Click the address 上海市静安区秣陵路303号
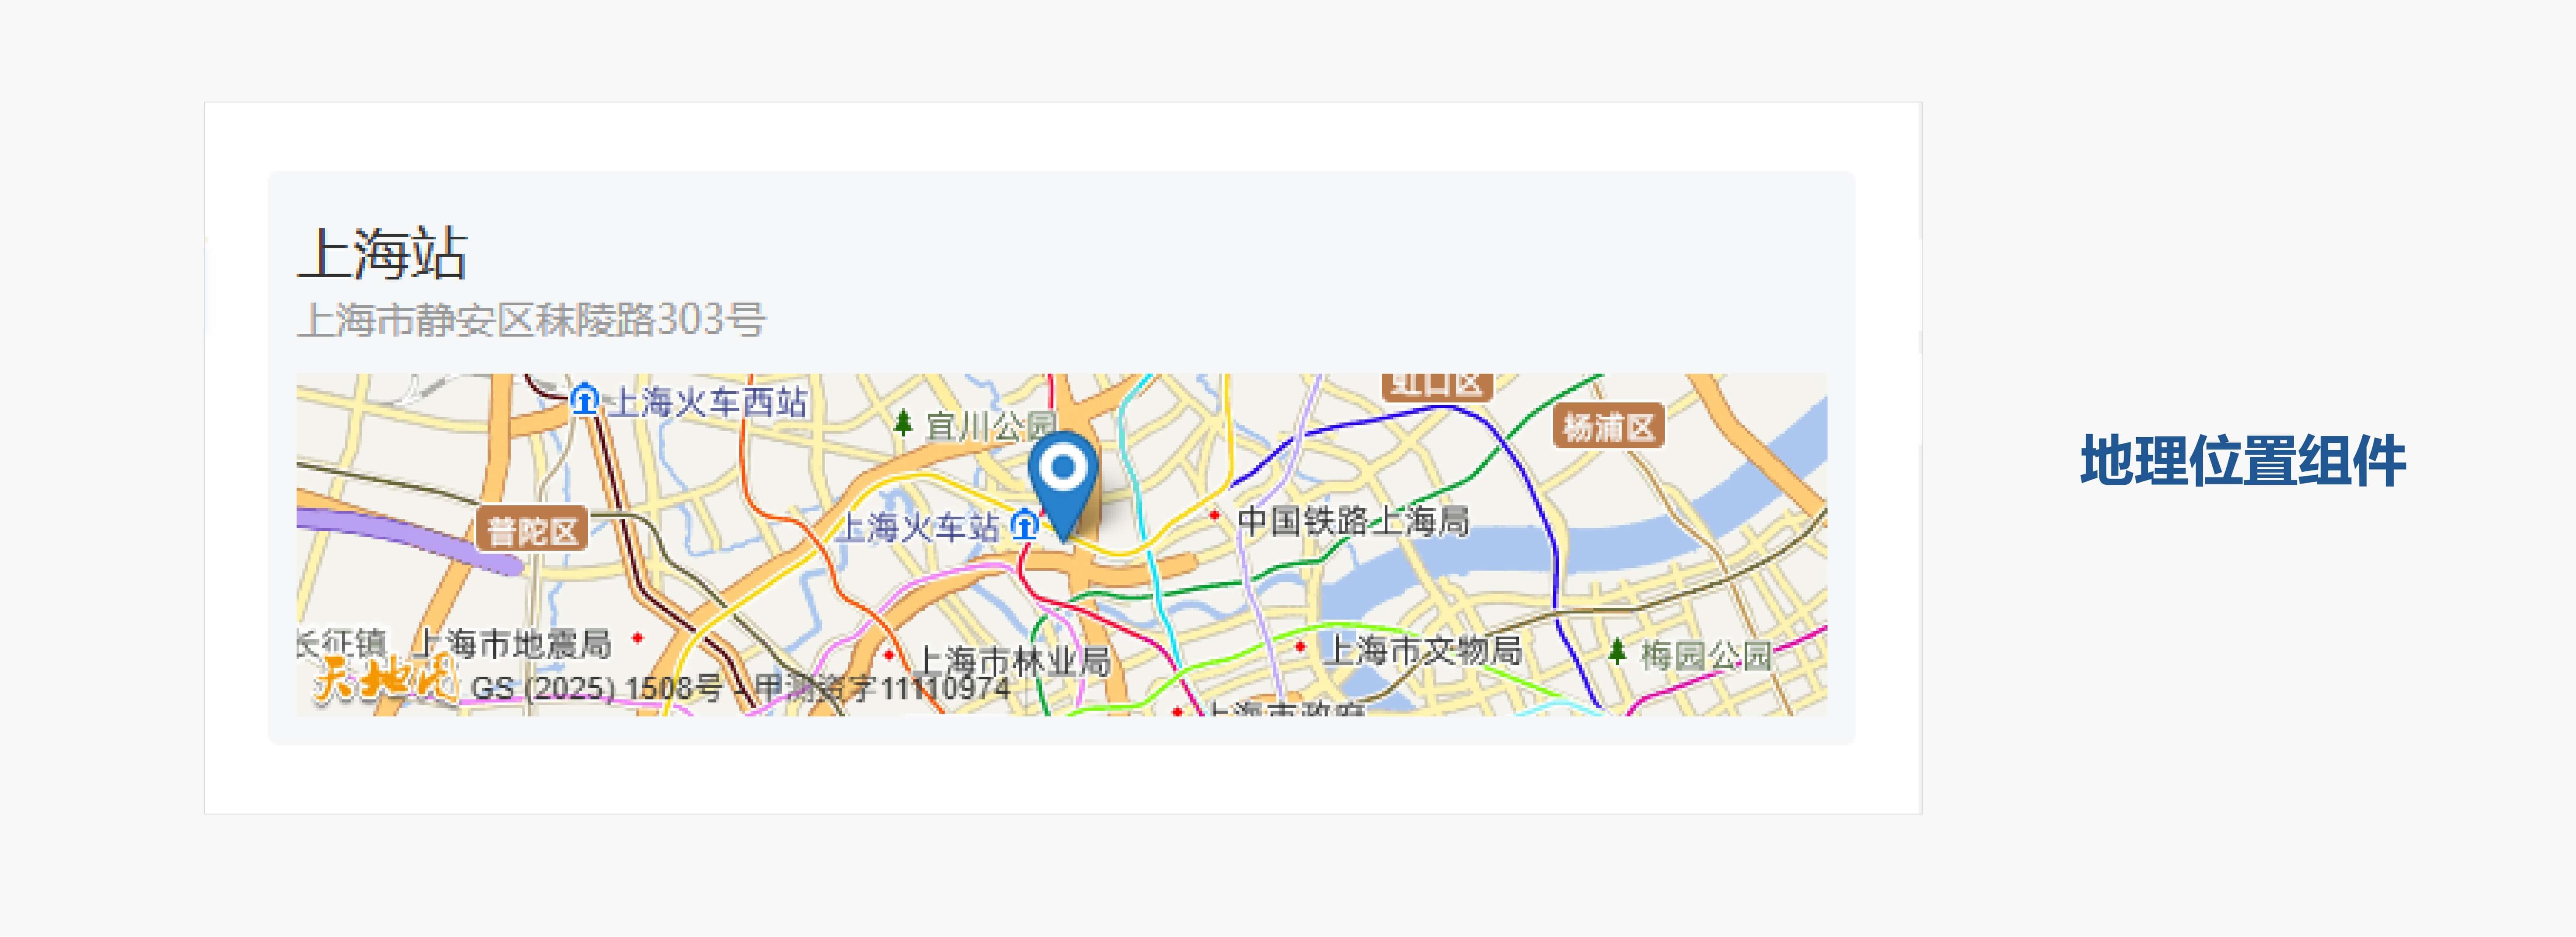 coord(531,320)
